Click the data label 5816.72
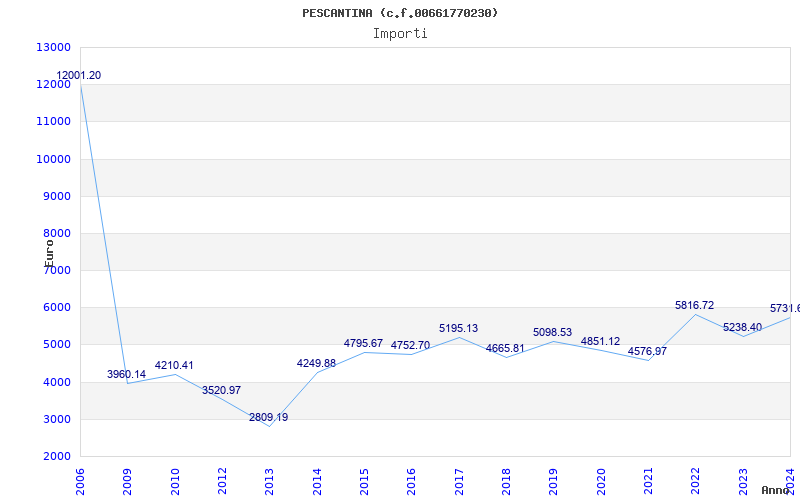800x500 pixels. pyautogui.click(x=694, y=306)
